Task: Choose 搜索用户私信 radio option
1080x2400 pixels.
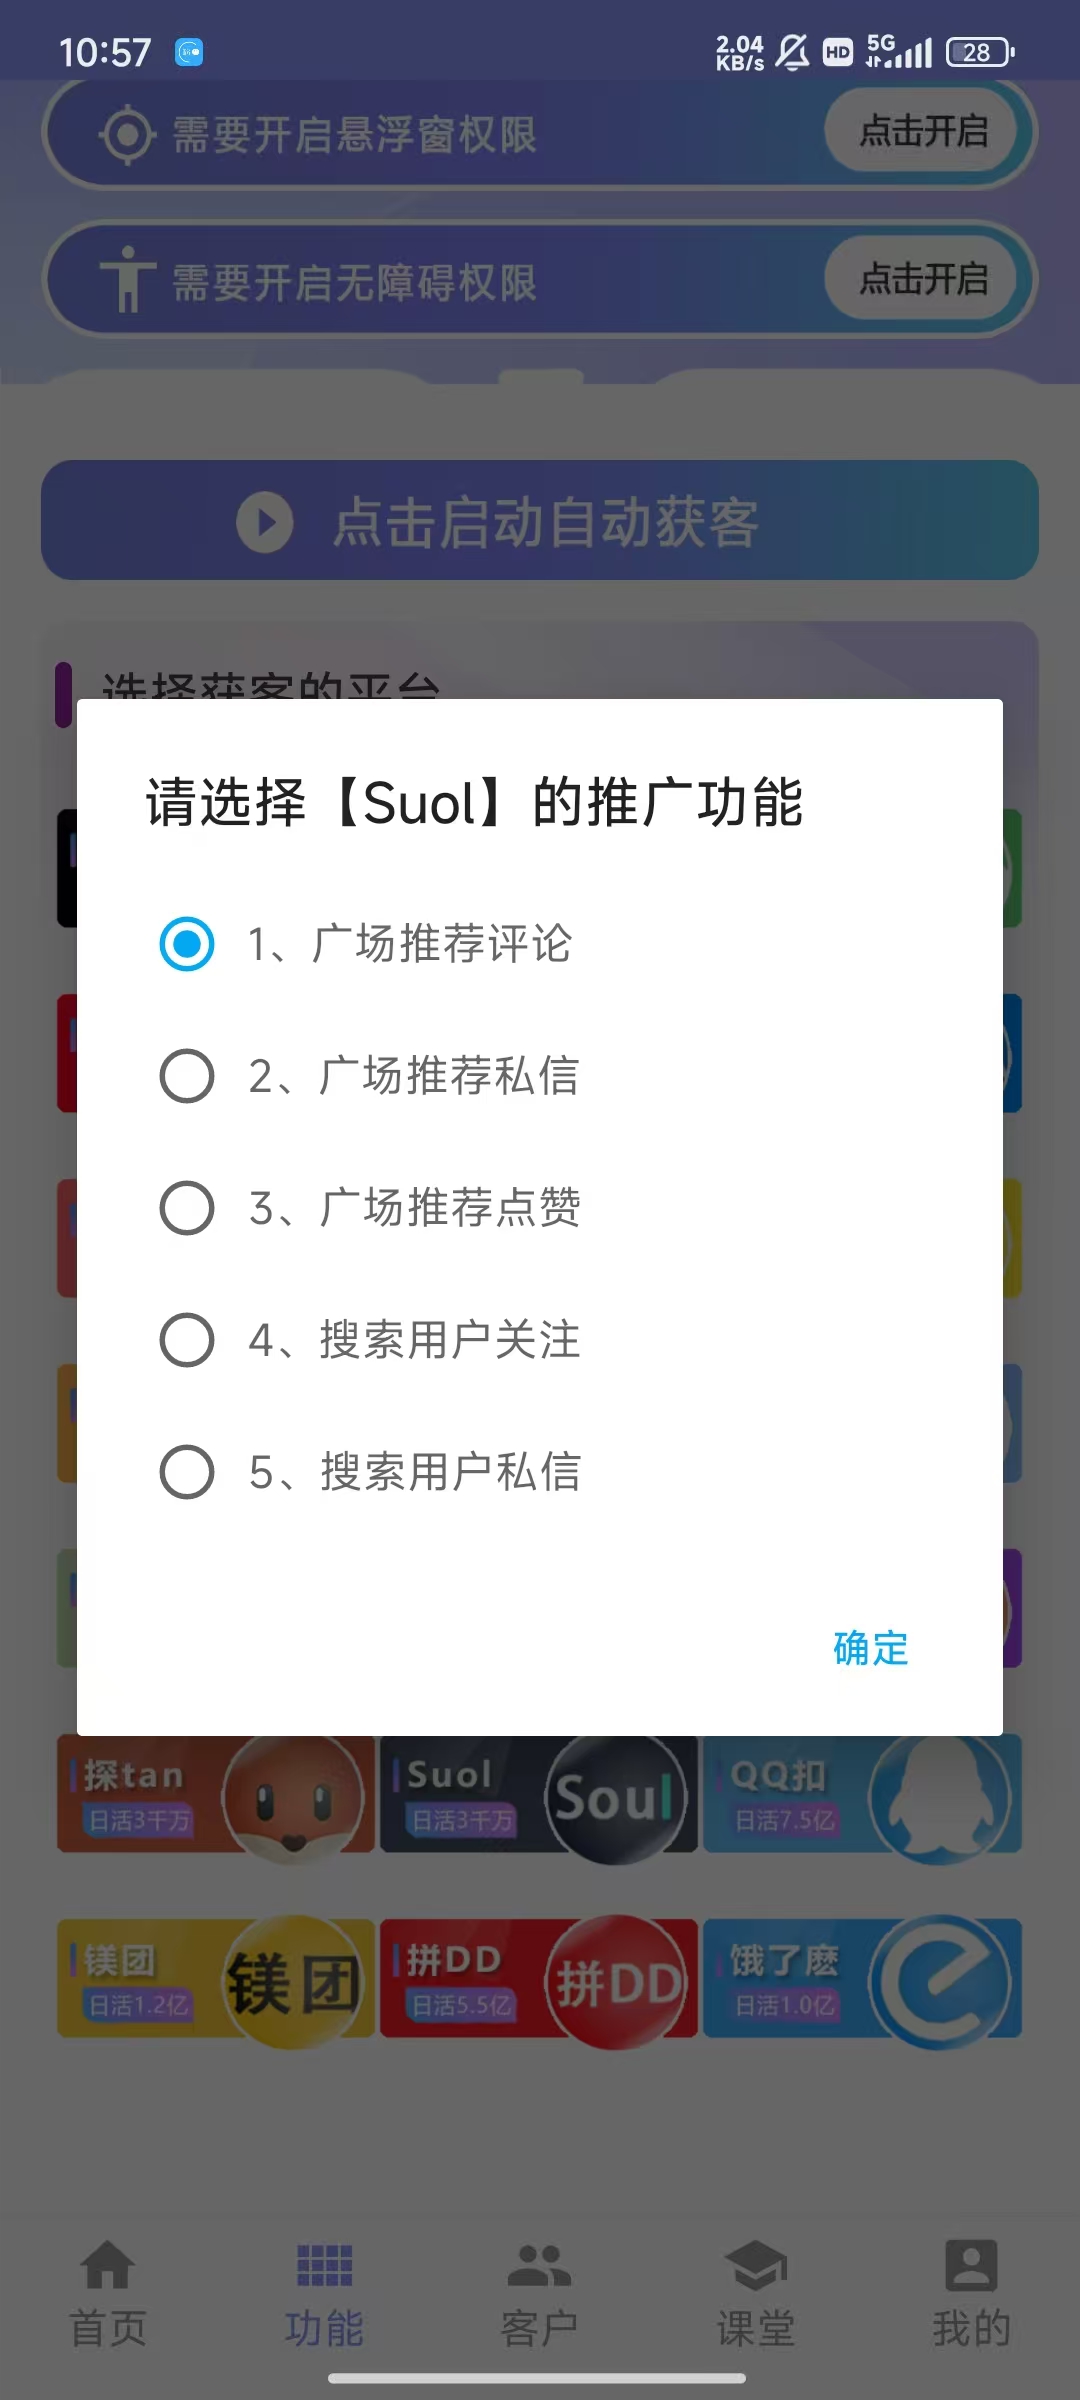Action: pyautogui.click(x=187, y=1472)
